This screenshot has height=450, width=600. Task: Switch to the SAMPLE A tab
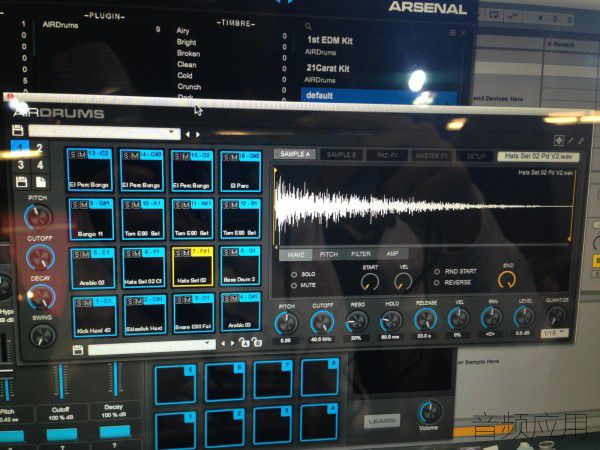[x=295, y=154]
